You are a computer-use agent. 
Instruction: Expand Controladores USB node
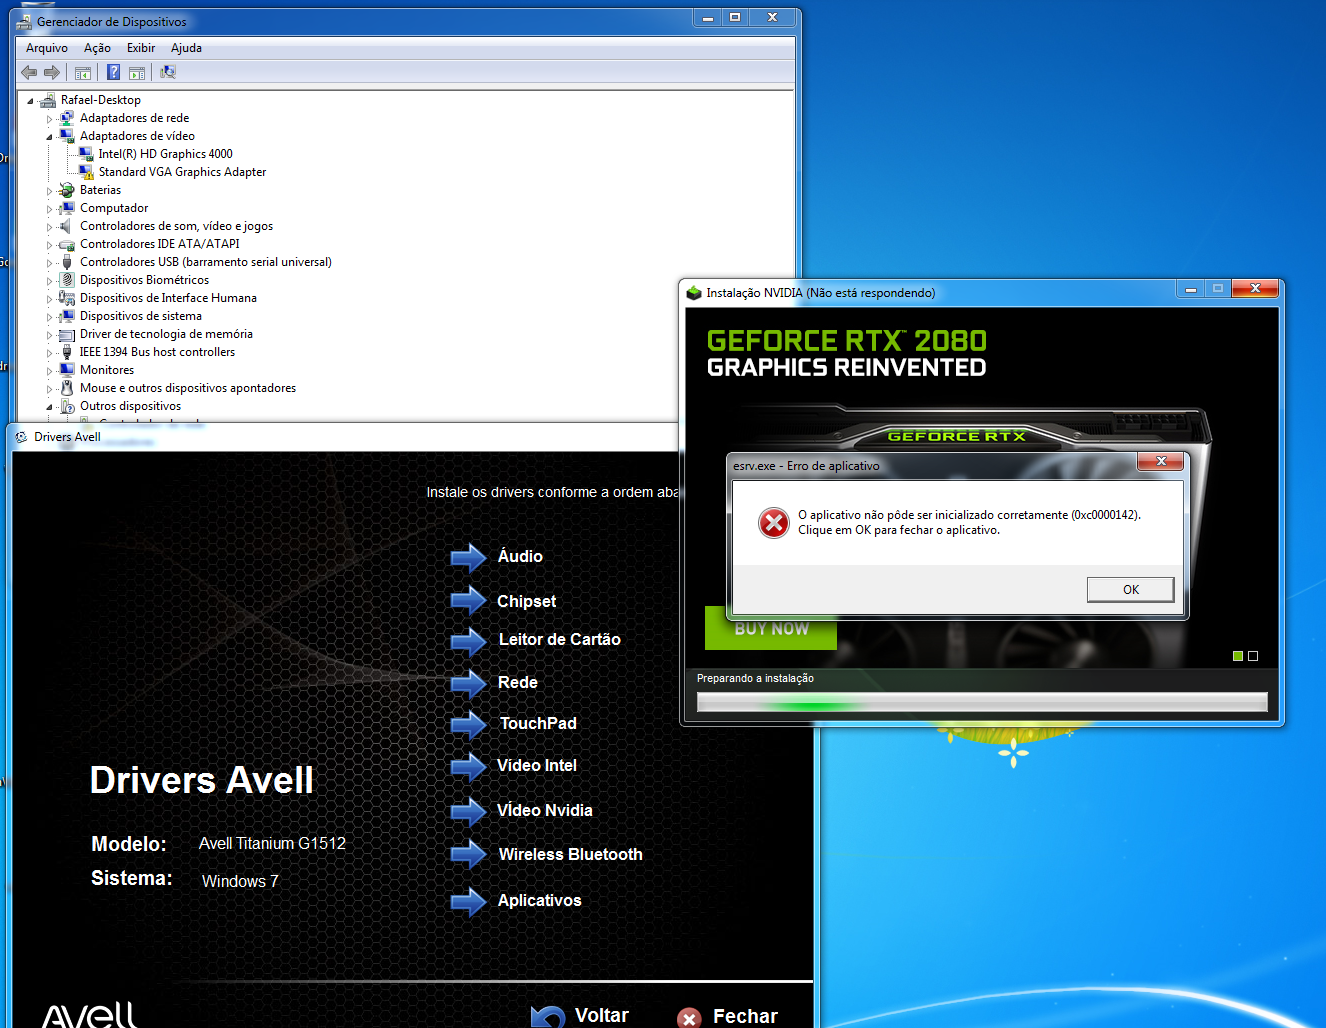pyautogui.click(x=49, y=263)
